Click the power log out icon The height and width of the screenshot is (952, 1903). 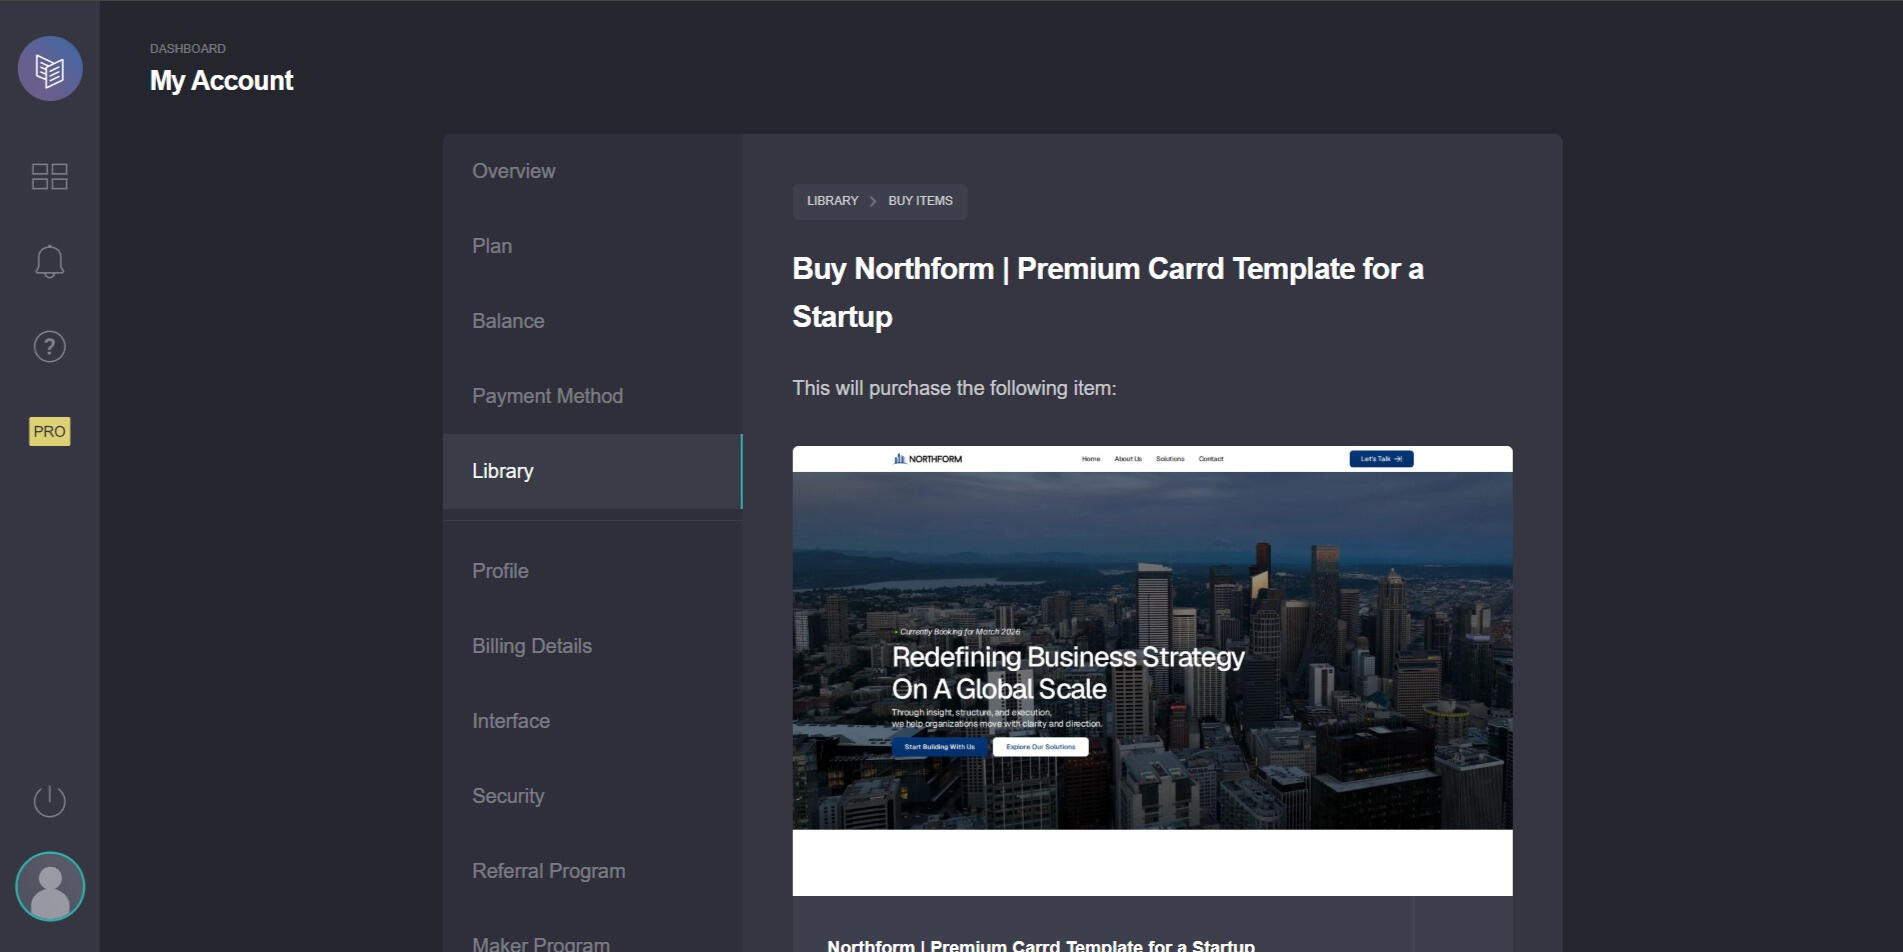coord(50,801)
